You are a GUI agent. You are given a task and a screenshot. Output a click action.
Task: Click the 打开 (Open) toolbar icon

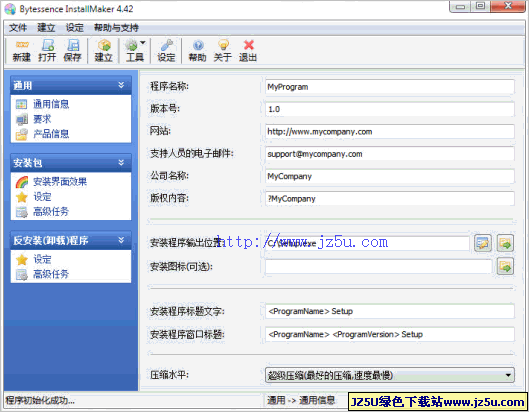point(47,51)
